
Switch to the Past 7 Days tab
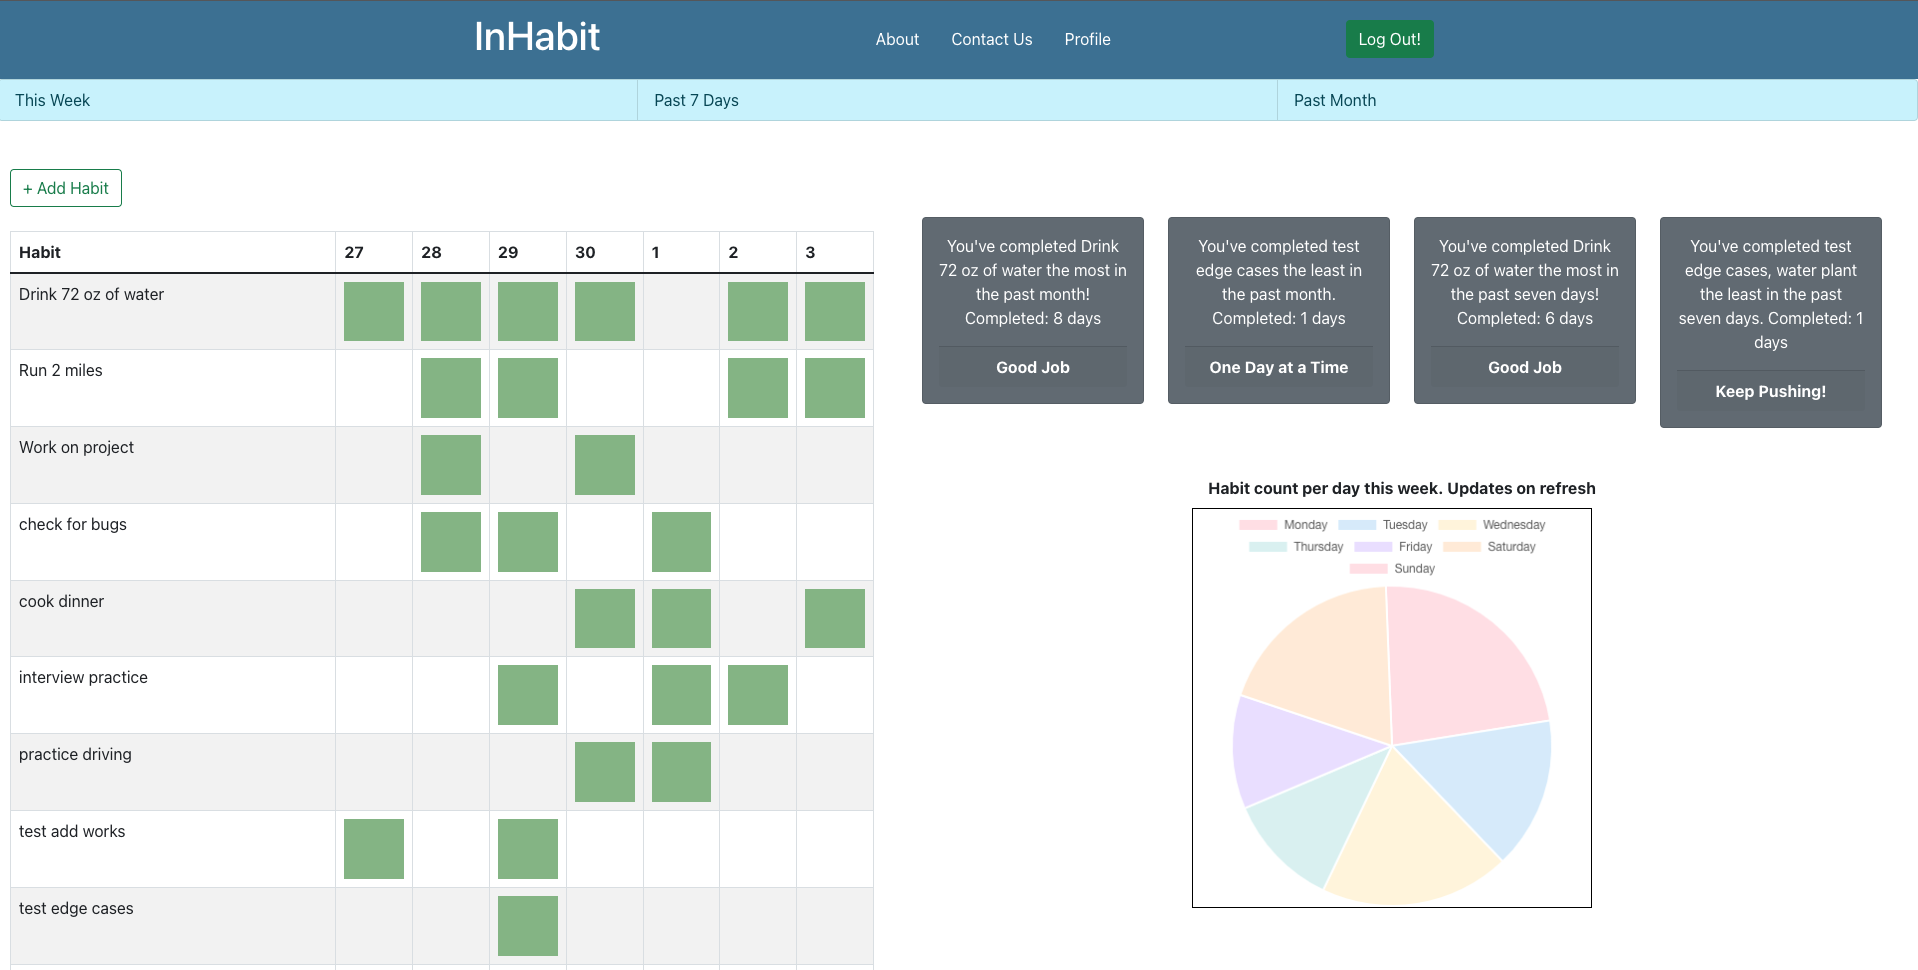(x=695, y=100)
